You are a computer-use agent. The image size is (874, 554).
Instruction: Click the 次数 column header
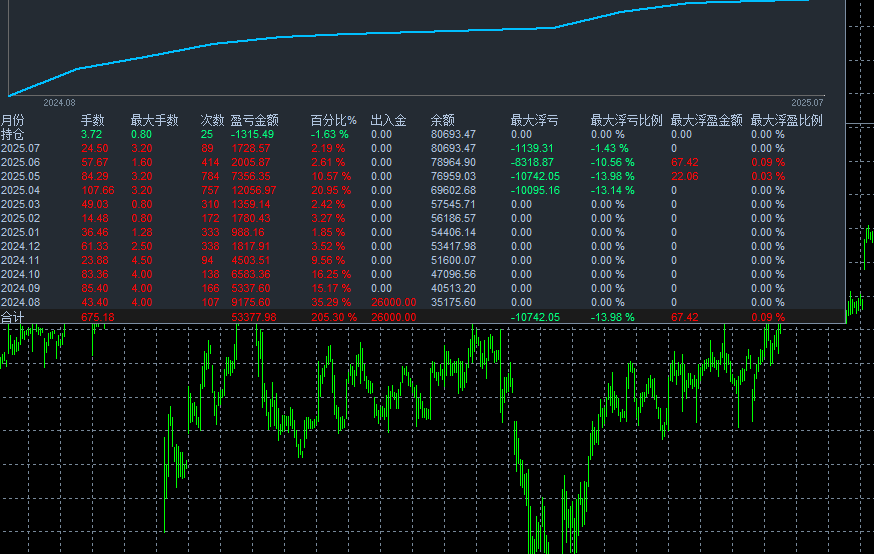tap(212, 120)
